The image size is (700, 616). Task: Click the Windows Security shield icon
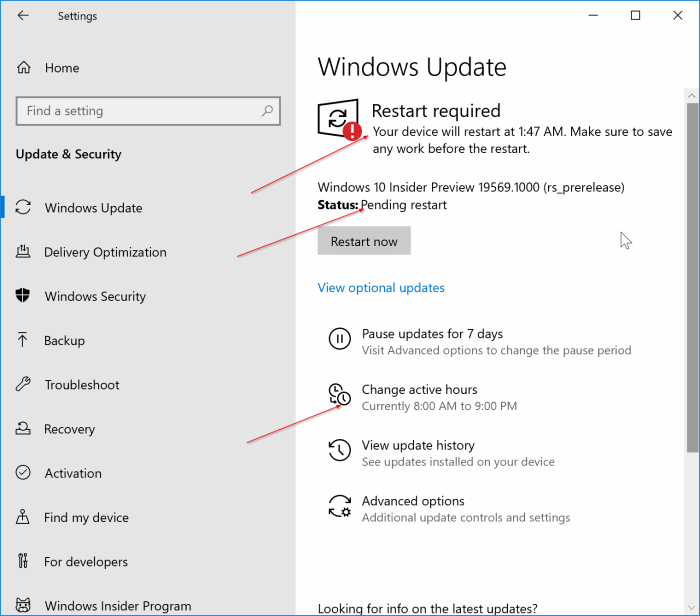tap(23, 296)
